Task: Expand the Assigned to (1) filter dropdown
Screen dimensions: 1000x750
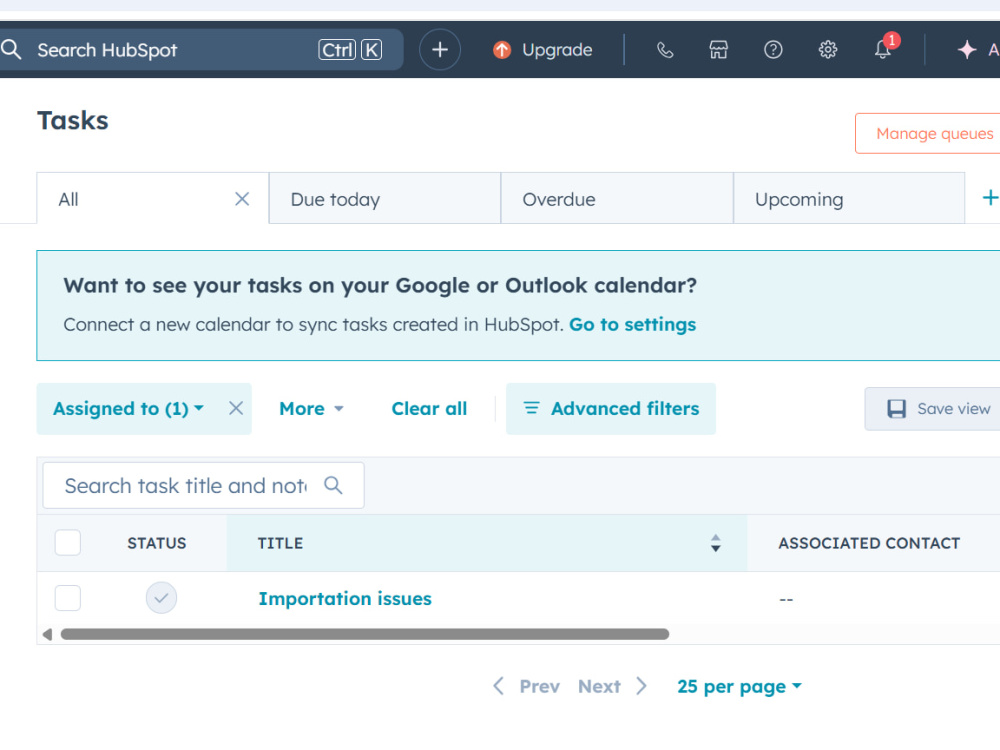Action: click(128, 409)
